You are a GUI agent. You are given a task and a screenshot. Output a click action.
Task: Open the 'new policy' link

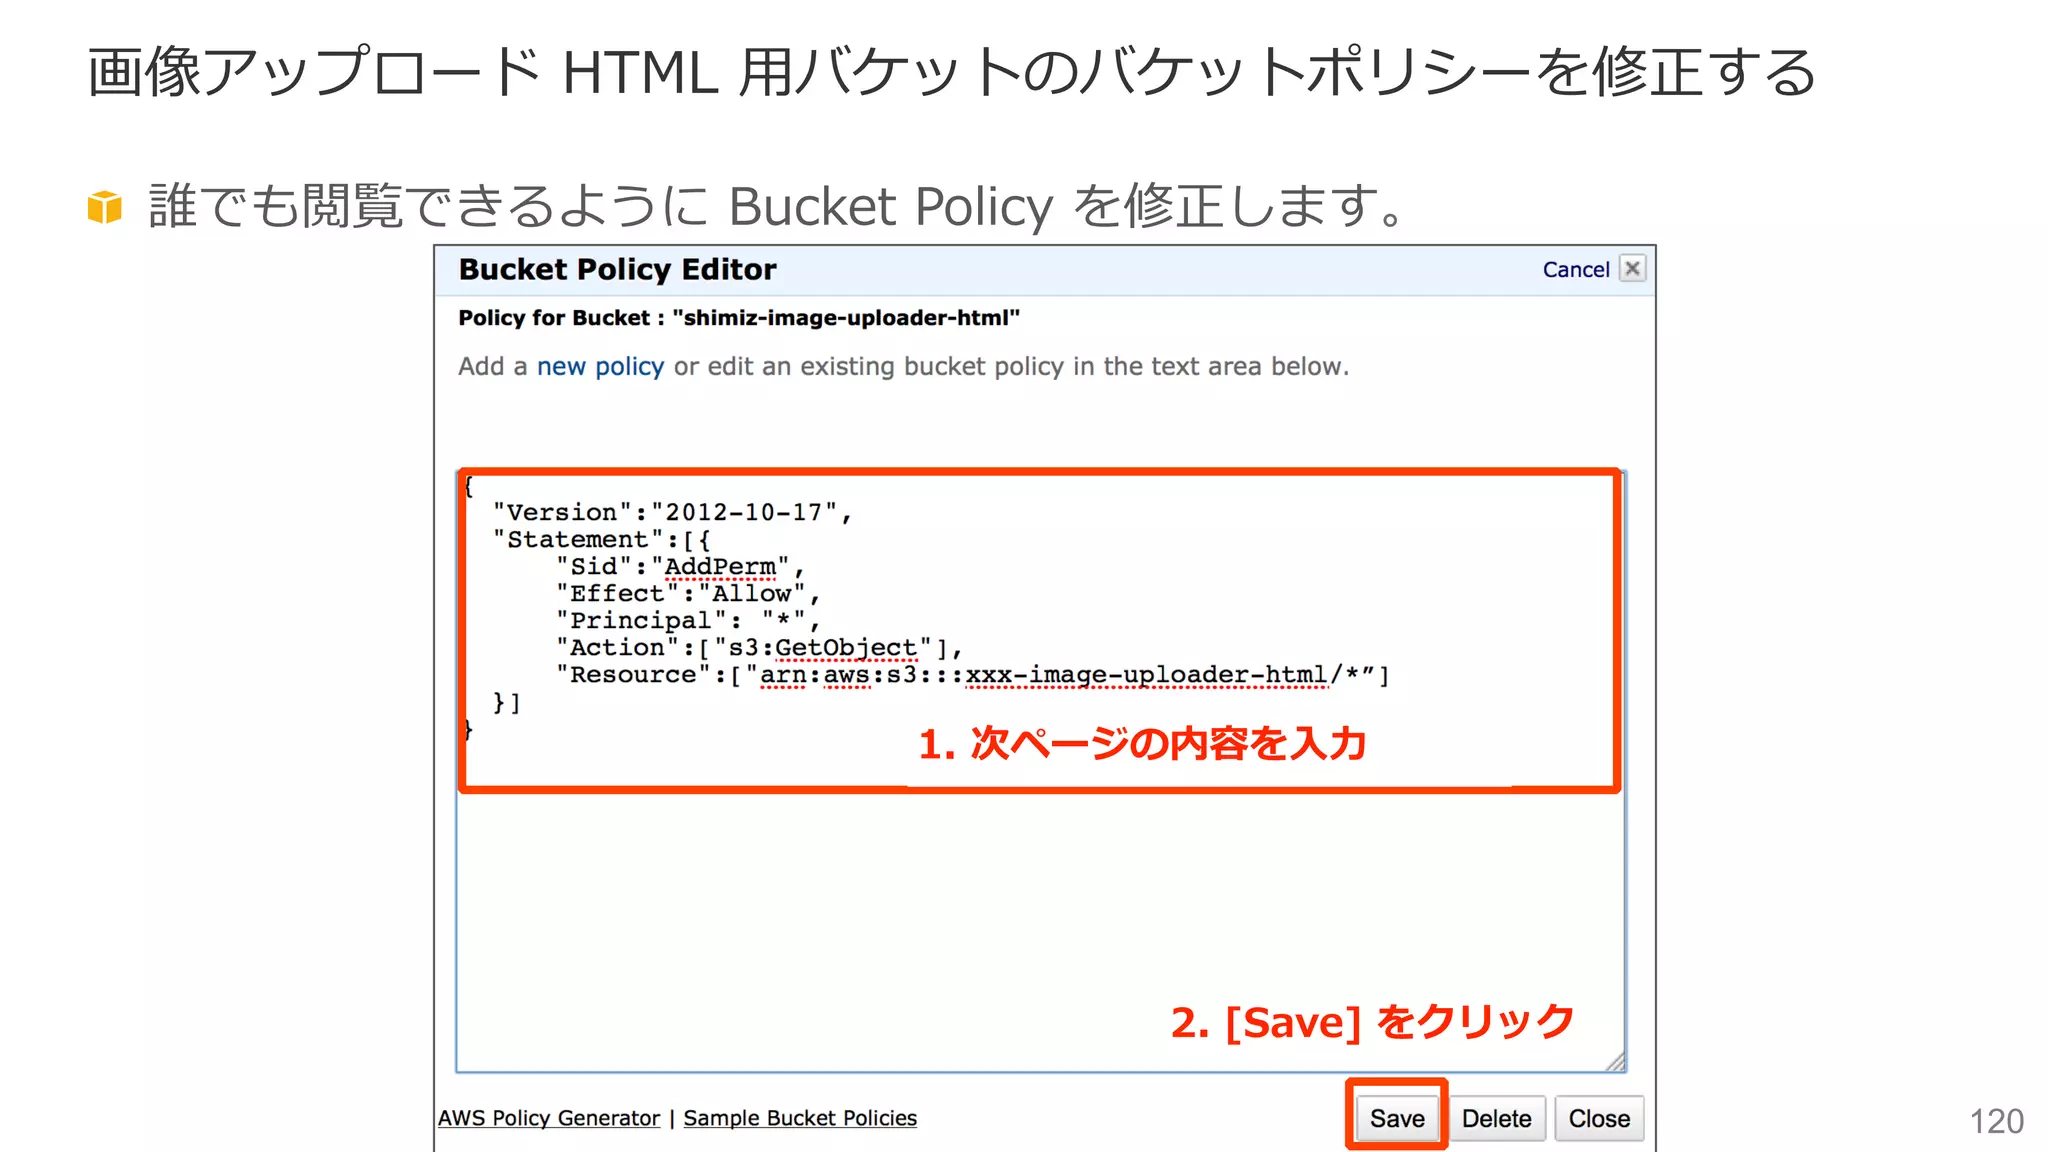600,366
